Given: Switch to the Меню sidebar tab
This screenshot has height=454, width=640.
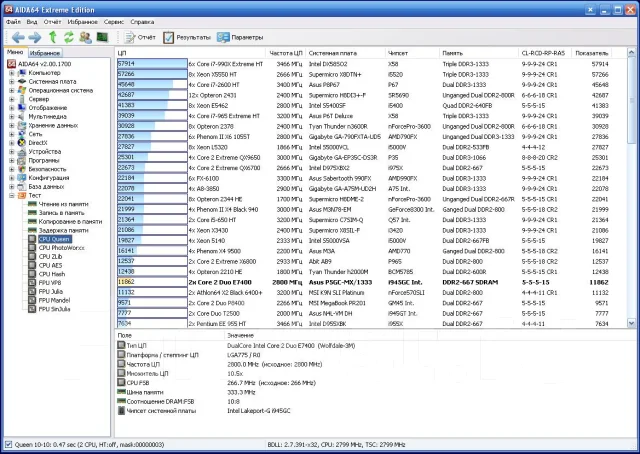Looking at the screenshot, I should [15, 52].
